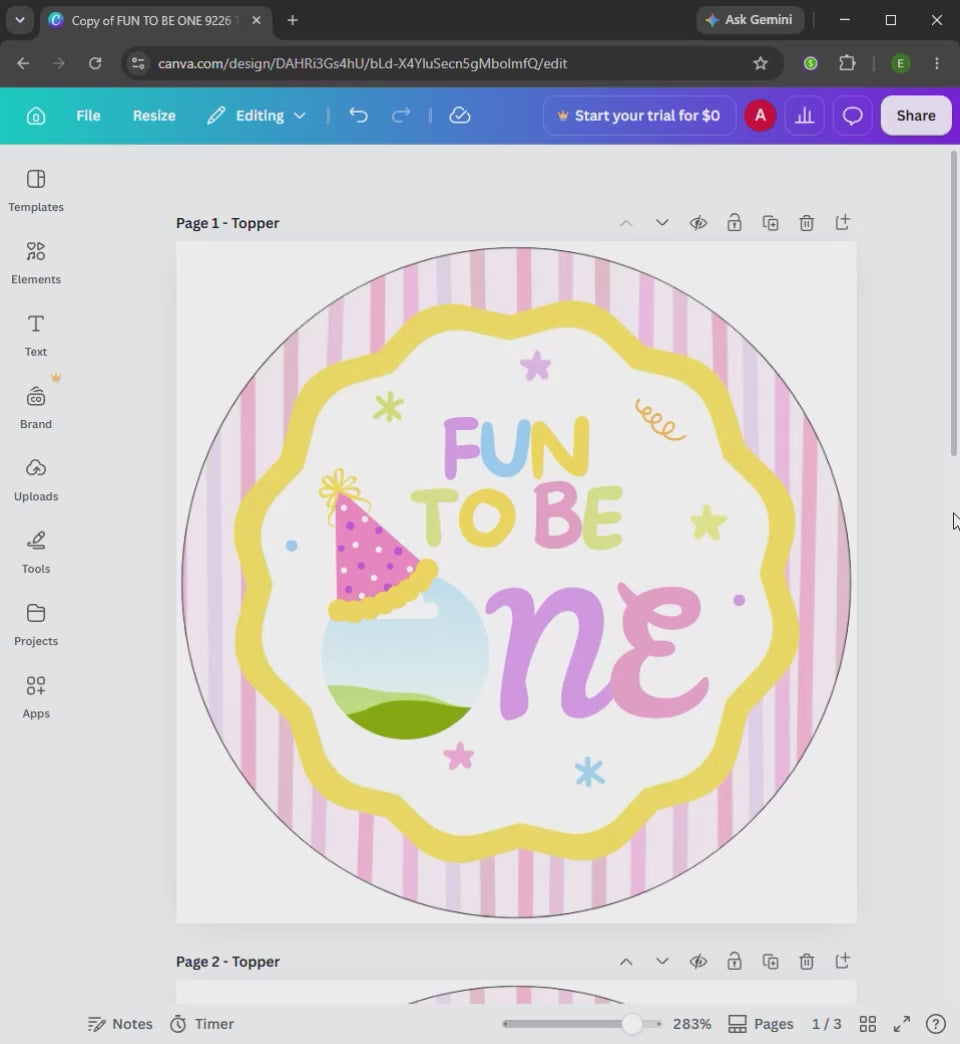Open the comments speech bubble

(852, 116)
